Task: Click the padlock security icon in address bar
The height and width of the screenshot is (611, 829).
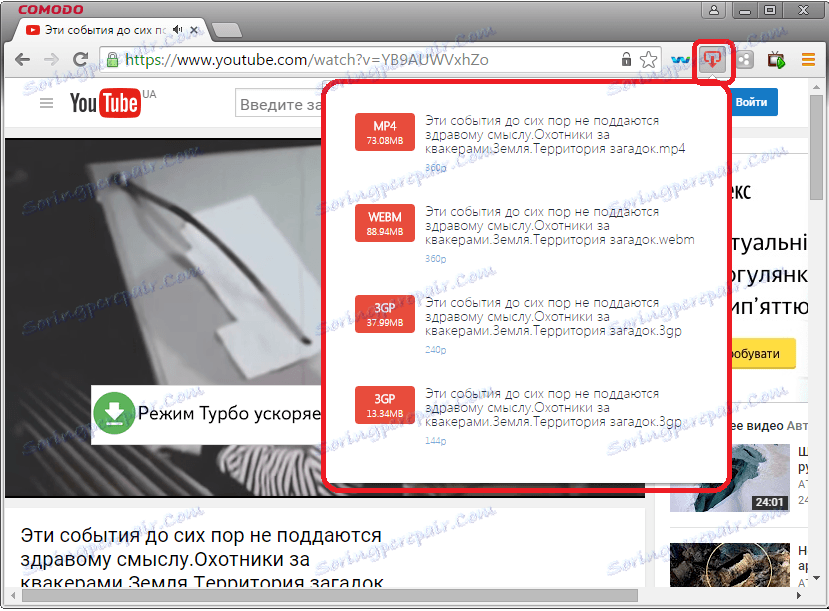Action: tap(113, 59)
